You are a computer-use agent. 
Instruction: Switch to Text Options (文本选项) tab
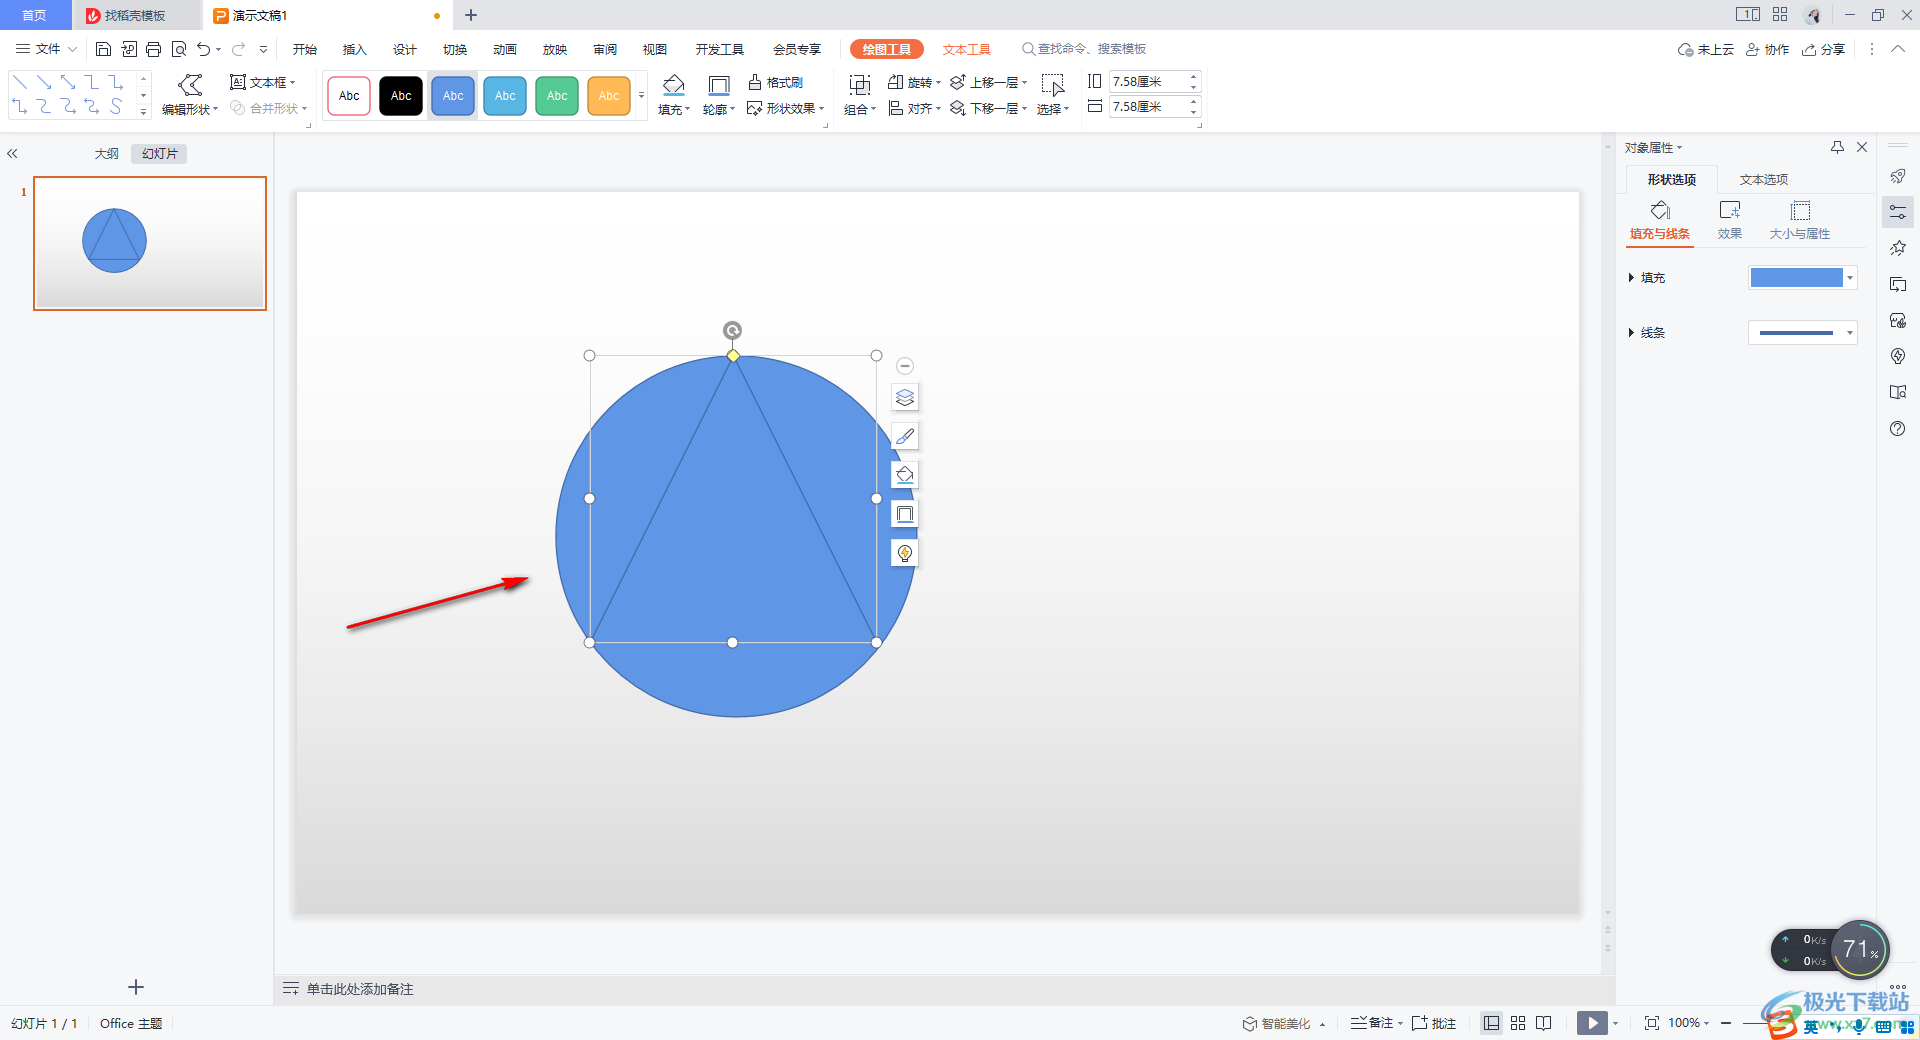[x=1764, y=180]
